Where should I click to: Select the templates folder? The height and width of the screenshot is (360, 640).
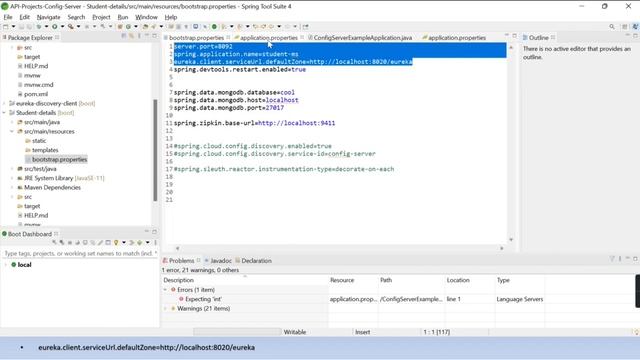point(45,150)
